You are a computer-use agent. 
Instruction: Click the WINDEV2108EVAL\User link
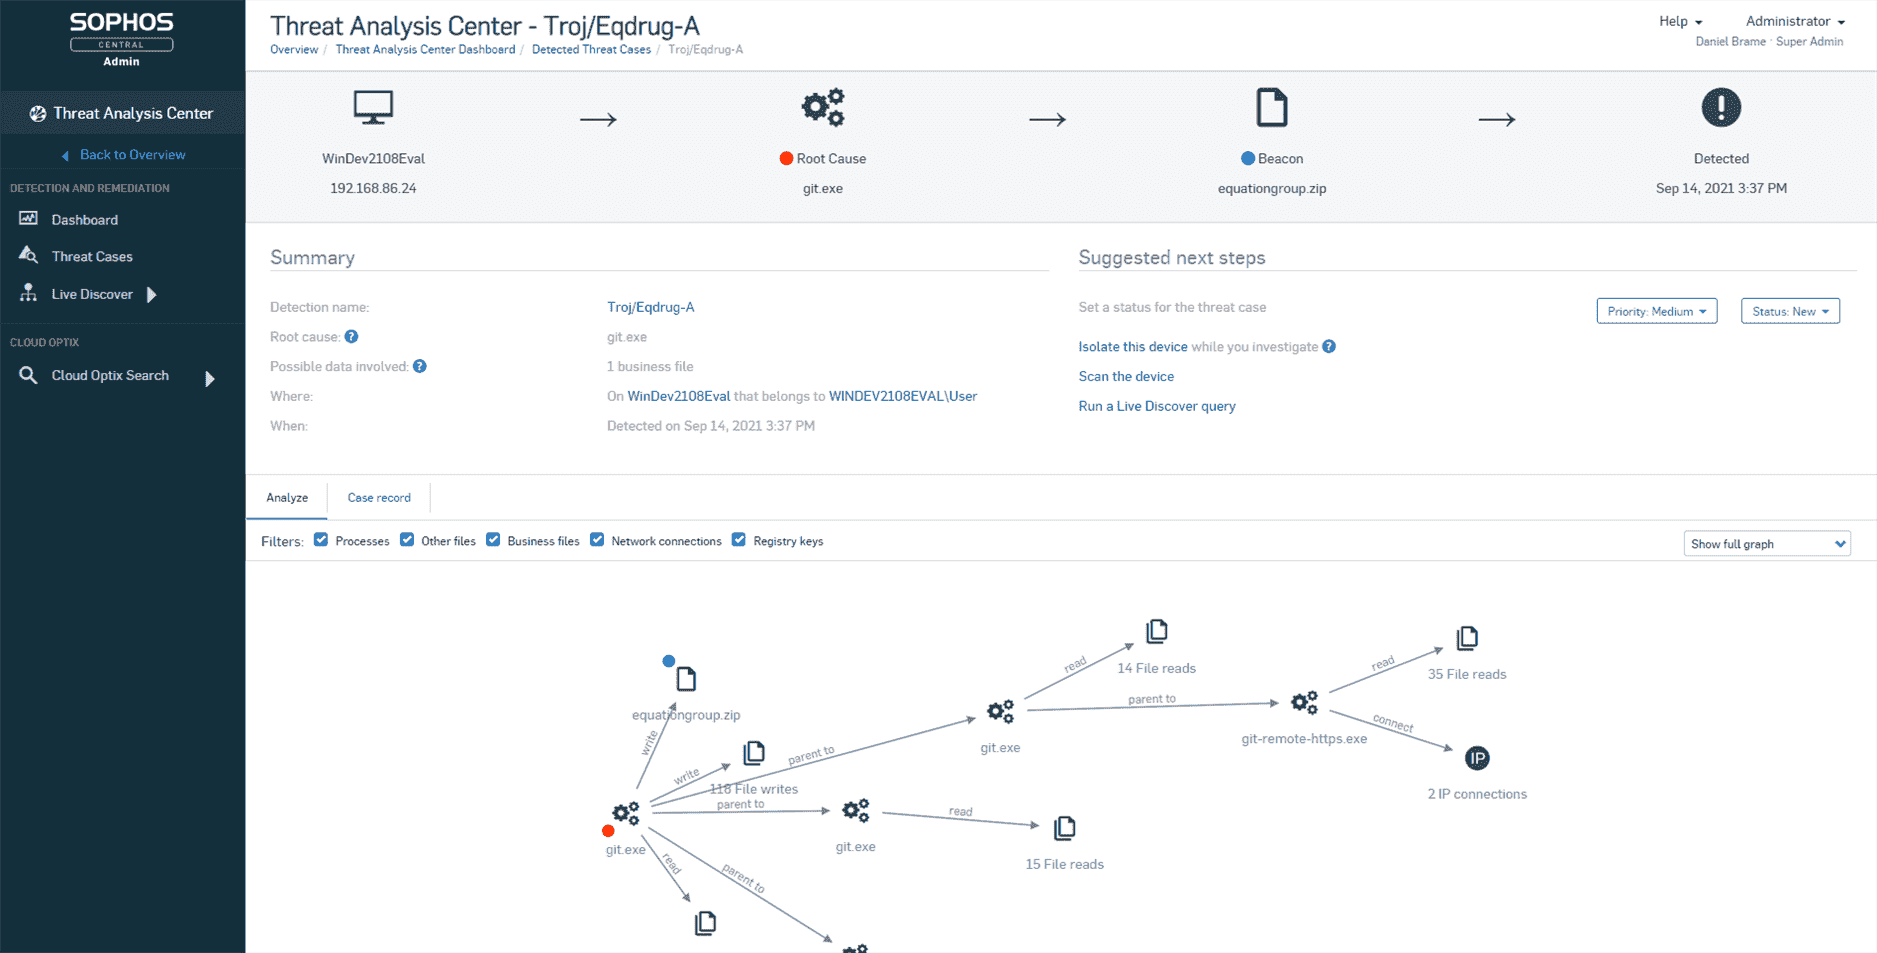click(x=903, y=396)
